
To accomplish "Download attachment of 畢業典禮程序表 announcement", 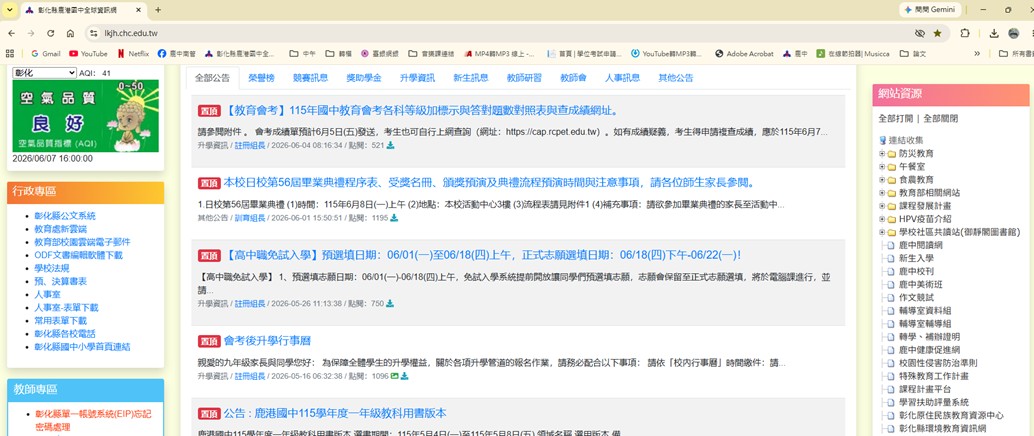I will pos(394,218).
